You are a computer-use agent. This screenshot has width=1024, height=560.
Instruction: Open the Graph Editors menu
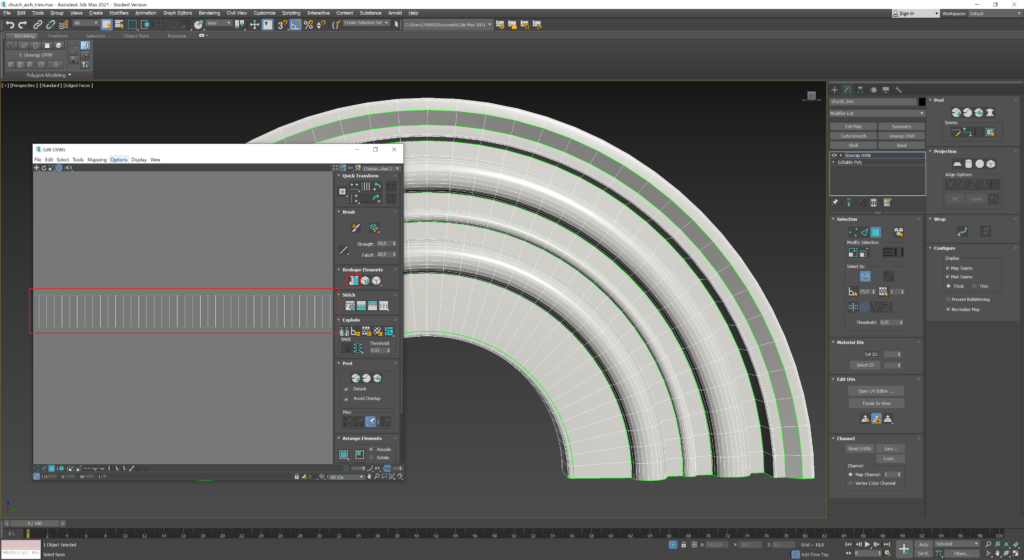pyautogui.click(x=178, y=13)
